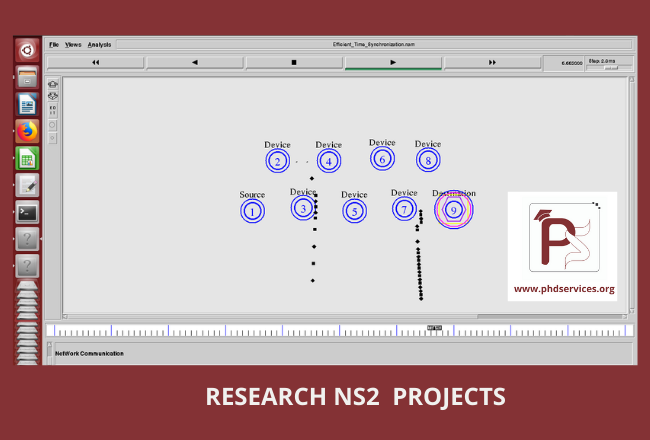Click the Efficient_Time_Synchronization.nam title field
This screenshot has width=650, height=440.
pyautogui.click(x=374, y=44)
